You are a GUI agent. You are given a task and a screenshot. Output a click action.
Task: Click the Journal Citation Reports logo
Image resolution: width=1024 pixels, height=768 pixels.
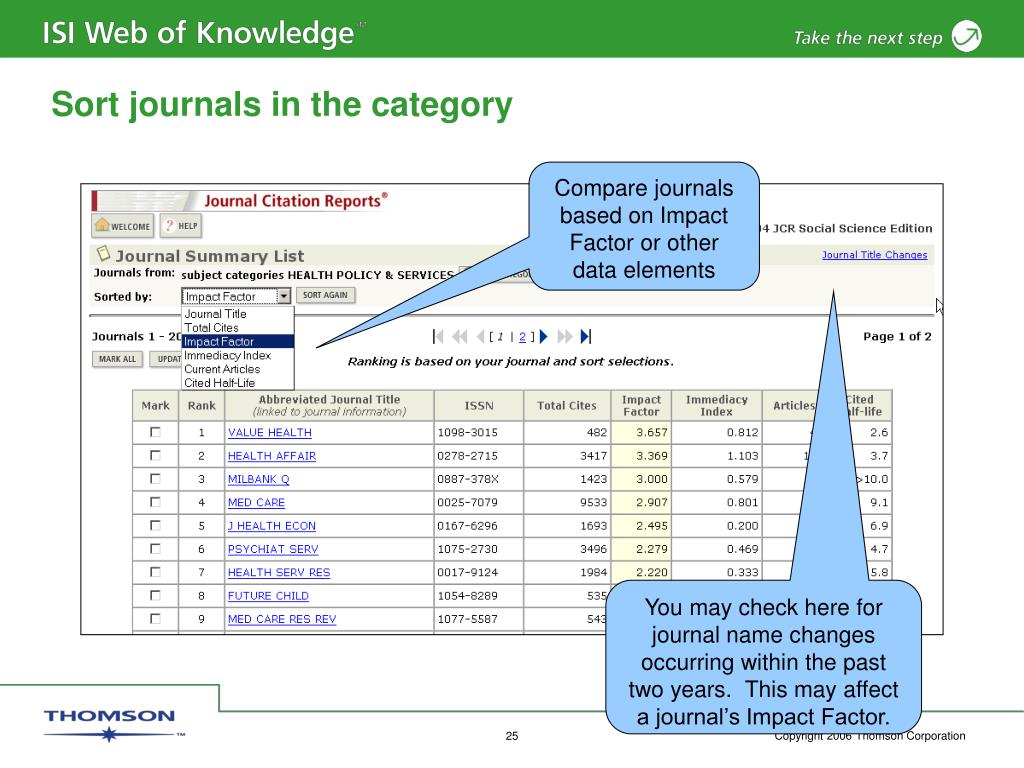[295, 201]
